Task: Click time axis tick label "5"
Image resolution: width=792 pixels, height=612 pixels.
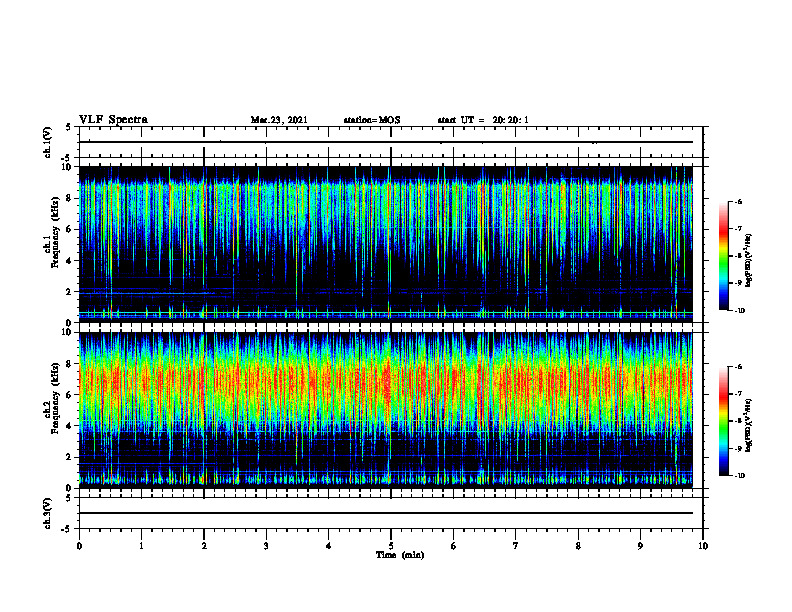Action: 391,546
